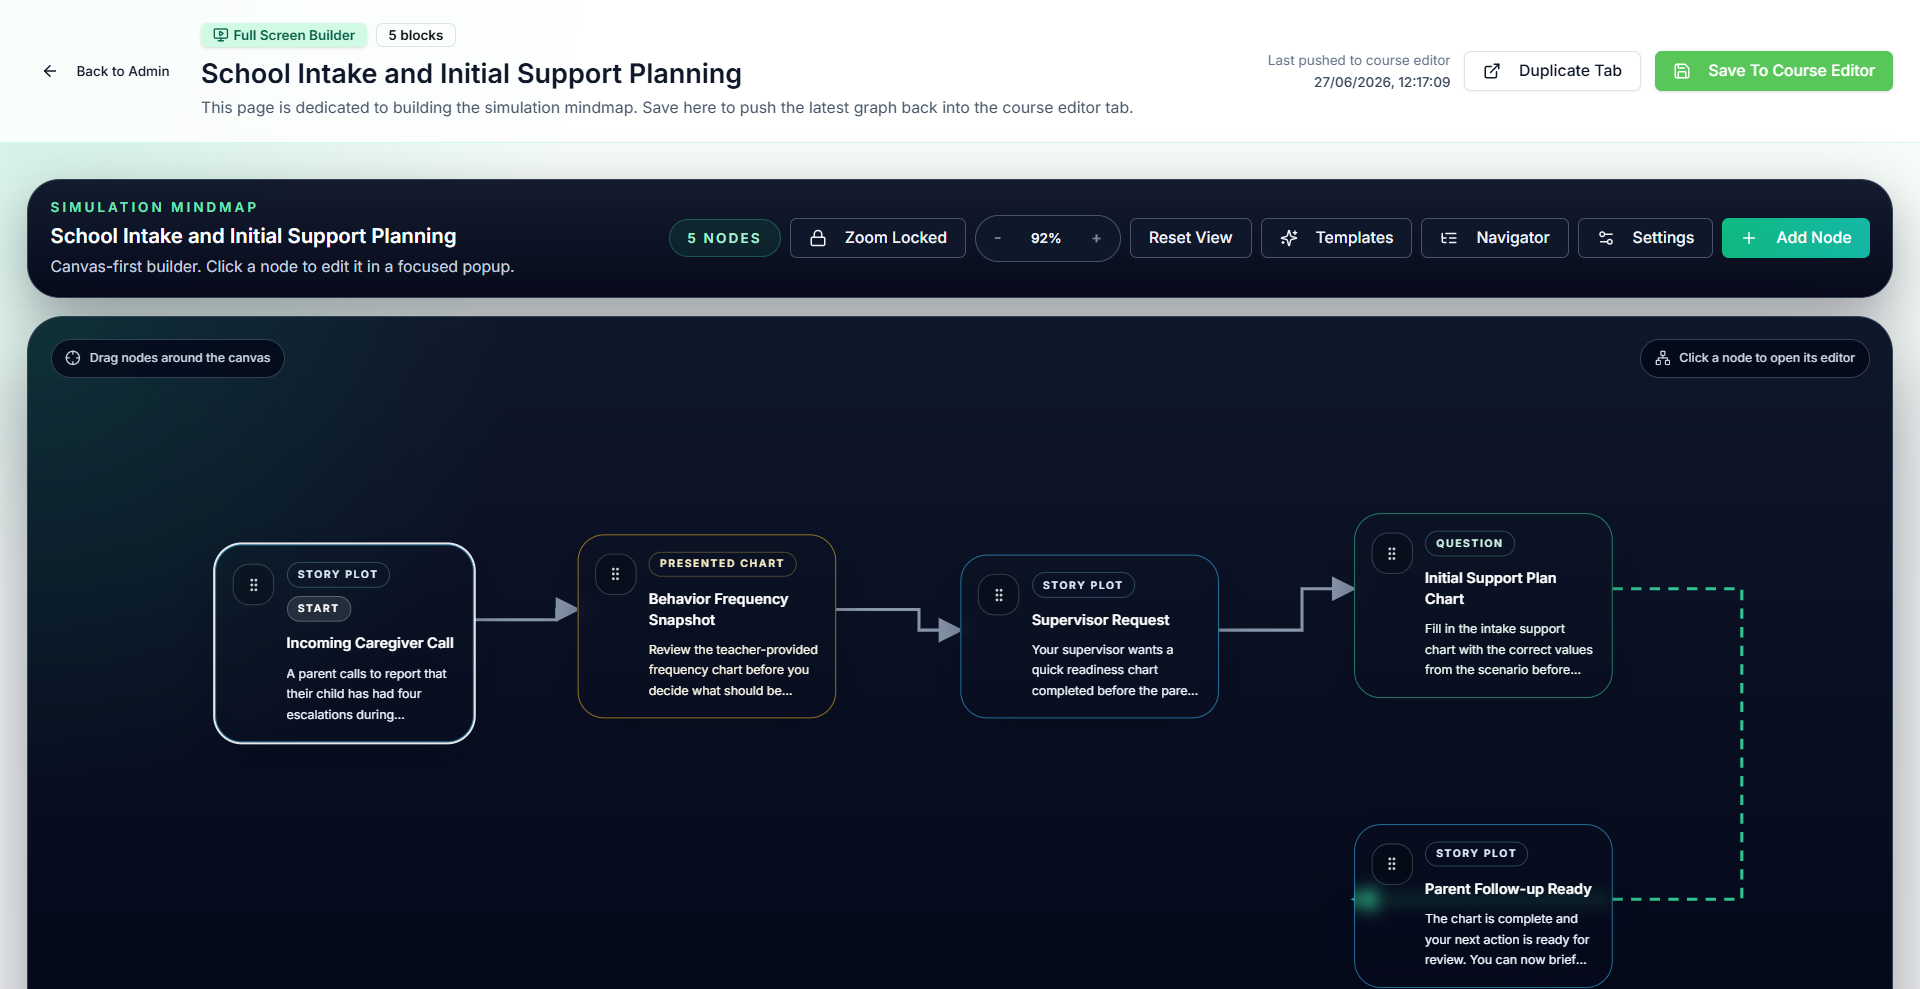This screenshot has height=989, width=1920.
Task: Save the graph to Course Editor
Action: pyautogui.click(x=1773, y=71)
